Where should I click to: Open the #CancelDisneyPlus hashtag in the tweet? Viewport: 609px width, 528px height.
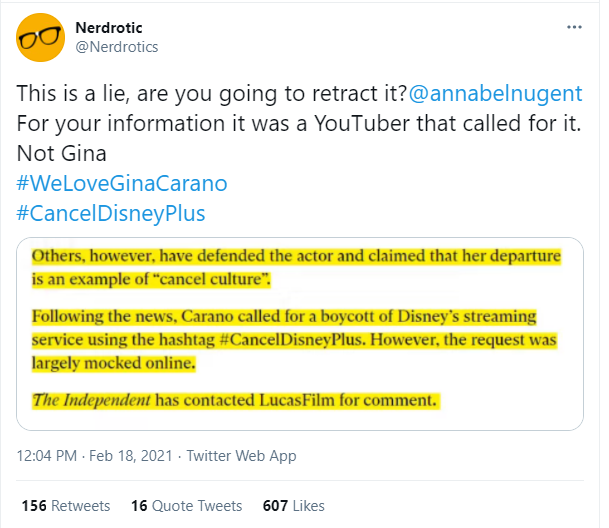point(112,214)
